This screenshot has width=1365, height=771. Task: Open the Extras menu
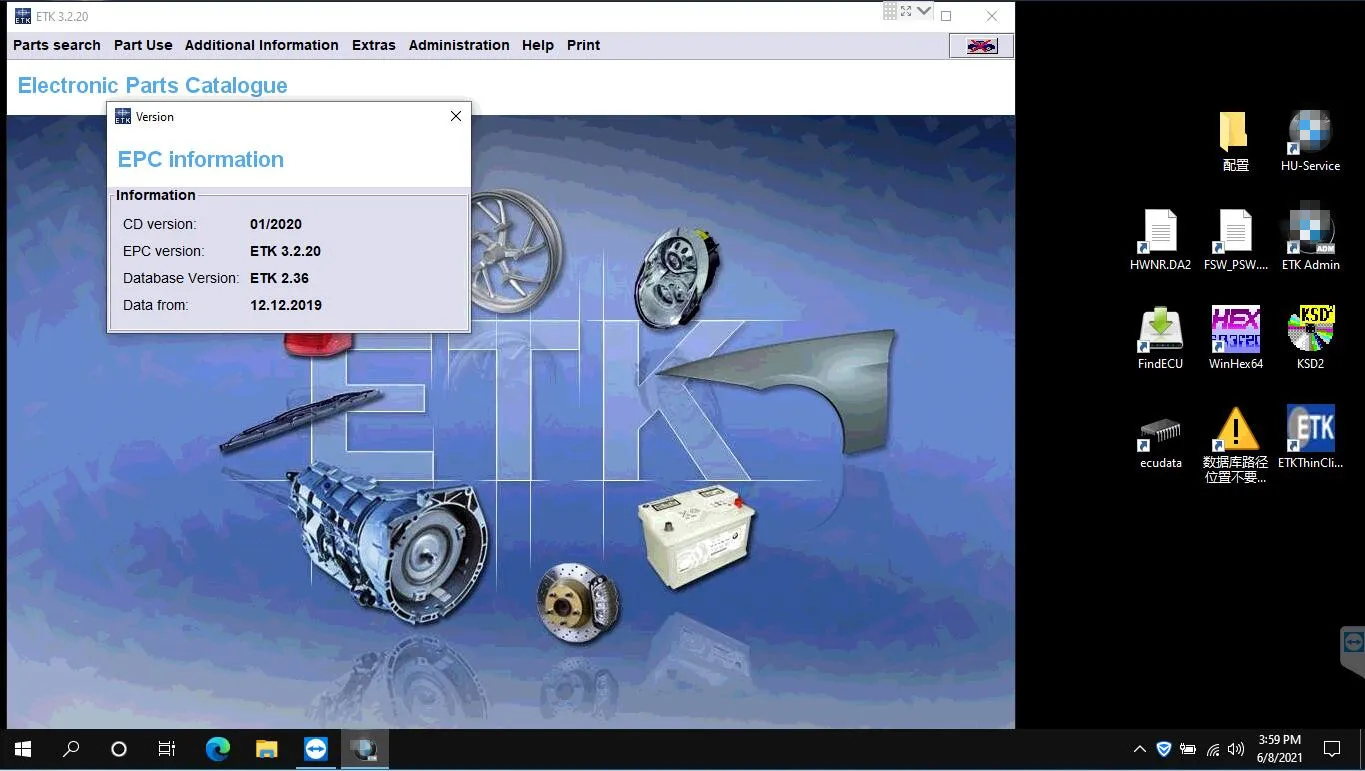374,45
